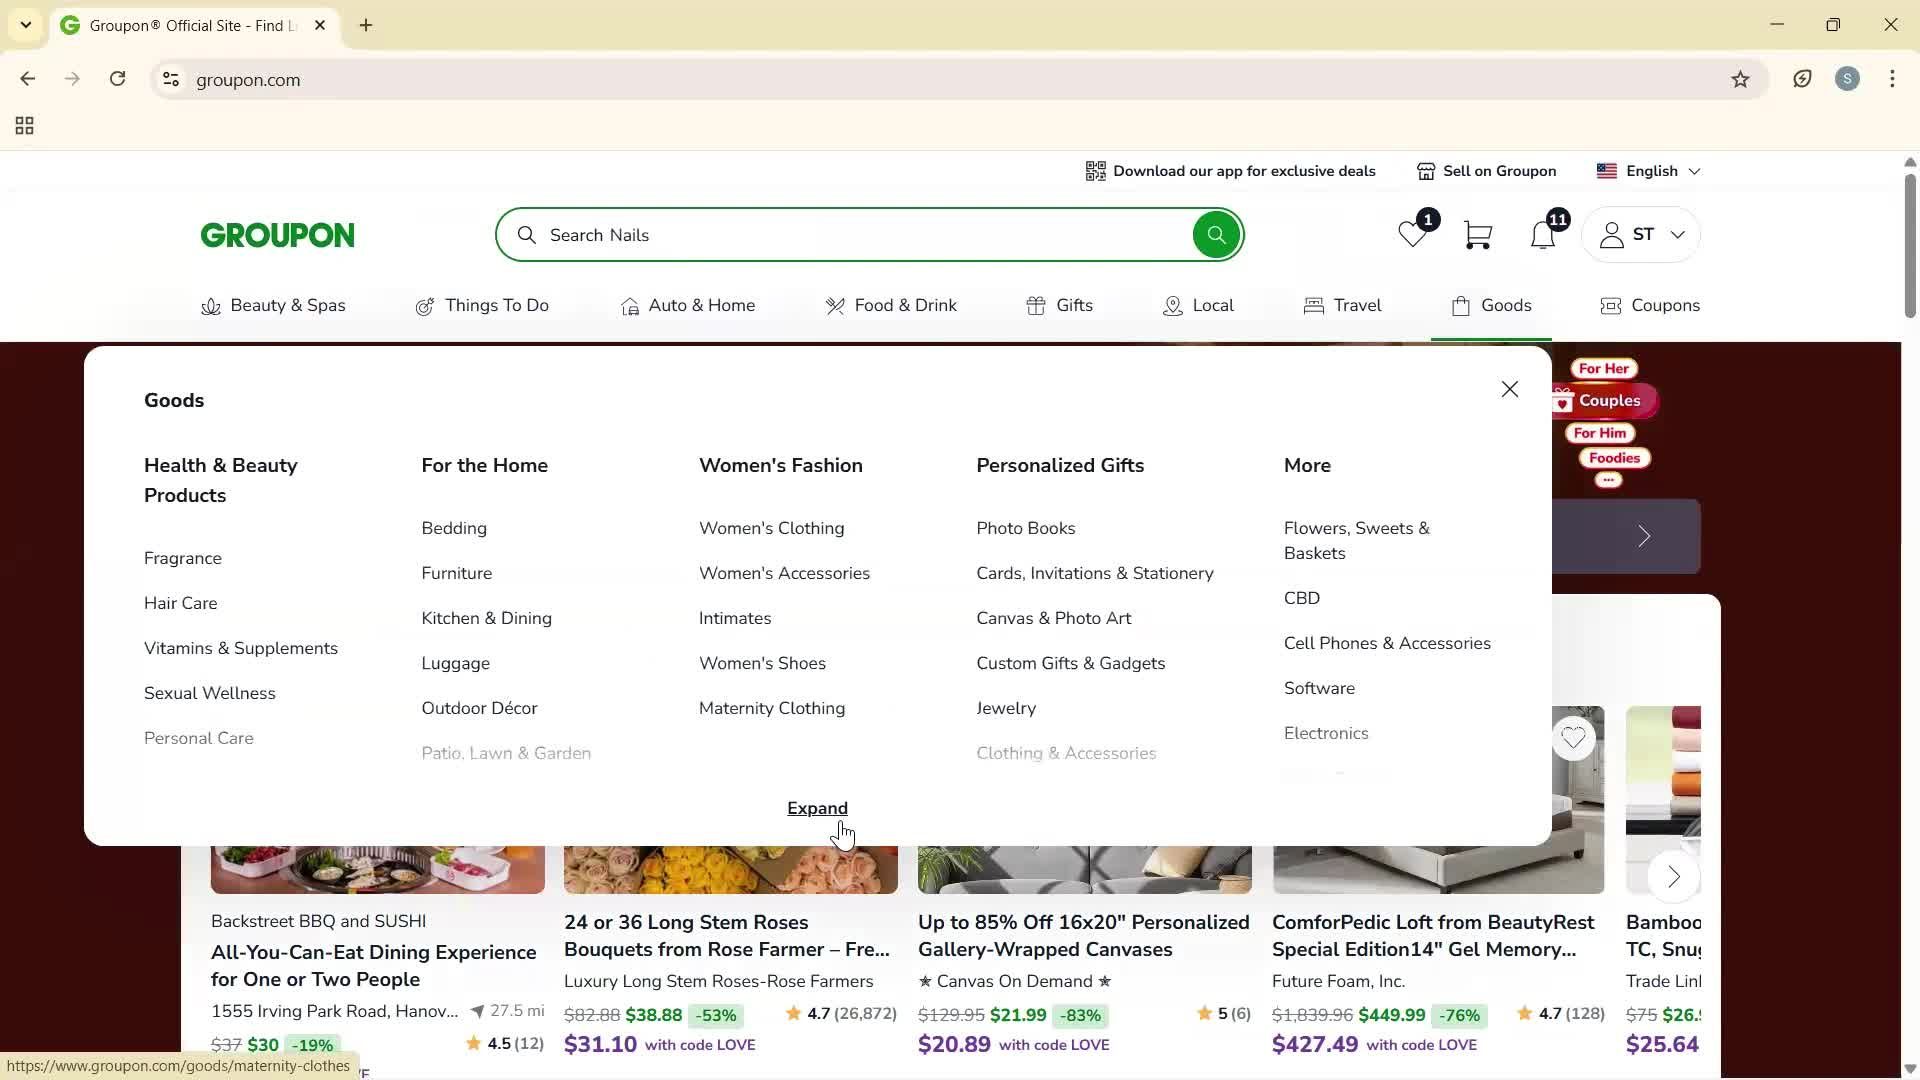Open the shopping cart icon
This screenshot has height=1080, width=1920.
[x=1478, y=234]
